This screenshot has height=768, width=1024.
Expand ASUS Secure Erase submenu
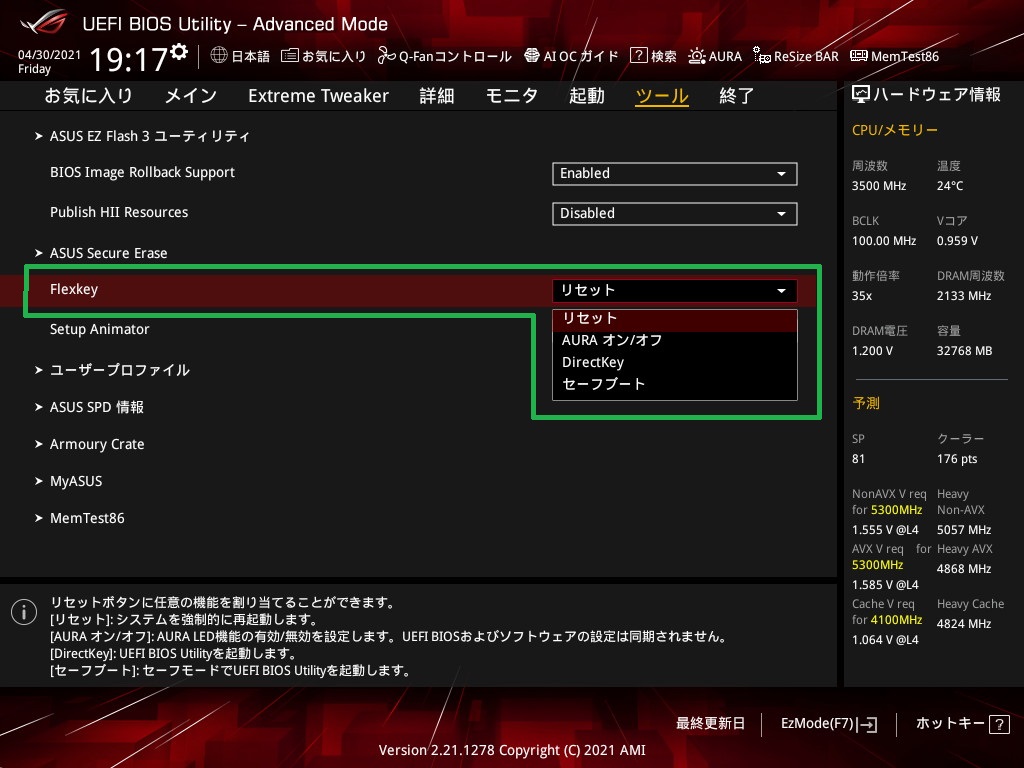(101, 253)
